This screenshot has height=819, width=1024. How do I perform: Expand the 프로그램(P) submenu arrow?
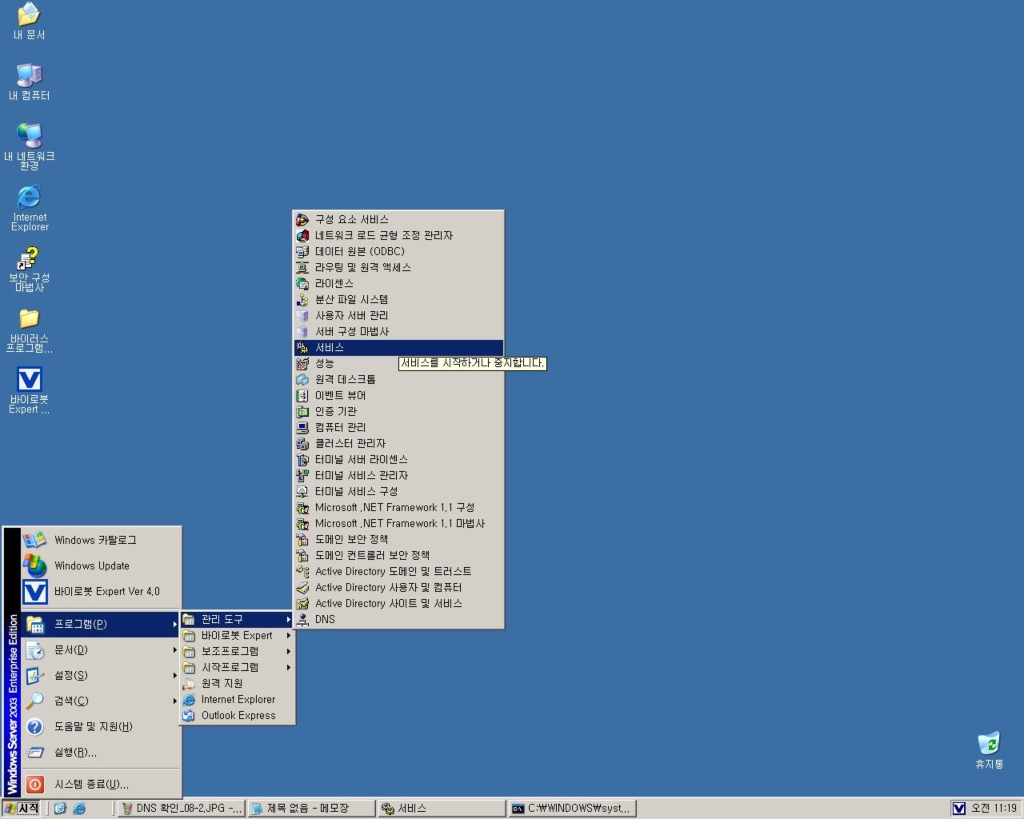click(x=174, y=624)
